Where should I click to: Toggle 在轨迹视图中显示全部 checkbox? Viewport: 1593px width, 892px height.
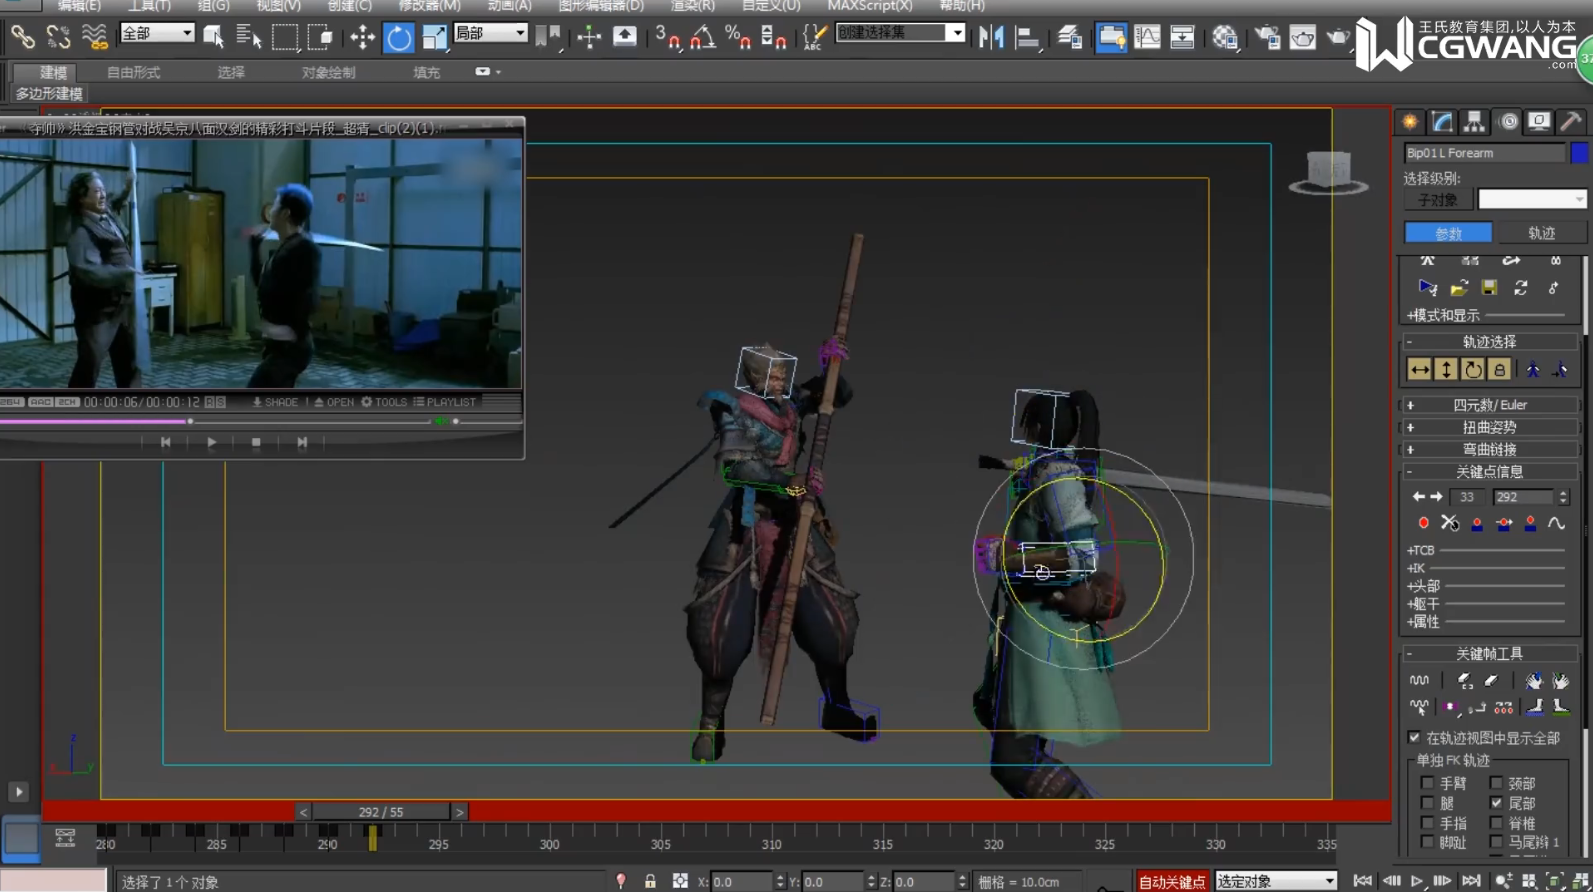(1414, 738)
